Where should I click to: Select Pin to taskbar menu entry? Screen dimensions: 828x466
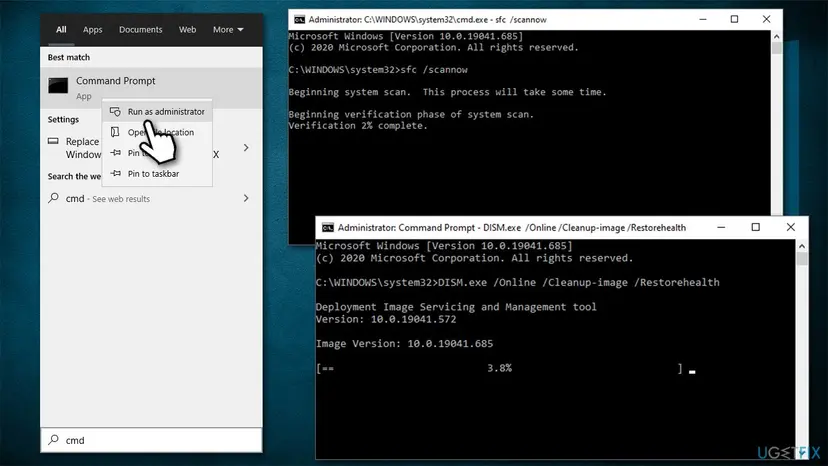pyautogui.click(x=157, y=173)
